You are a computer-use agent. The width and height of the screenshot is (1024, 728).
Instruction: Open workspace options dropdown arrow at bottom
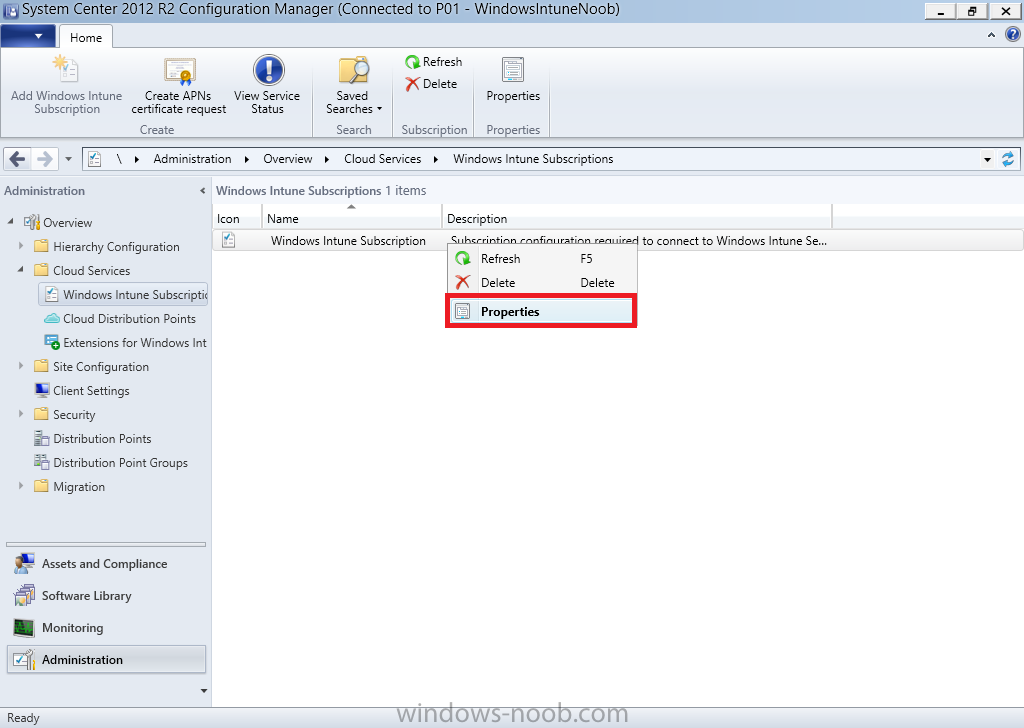coord(203,691)
